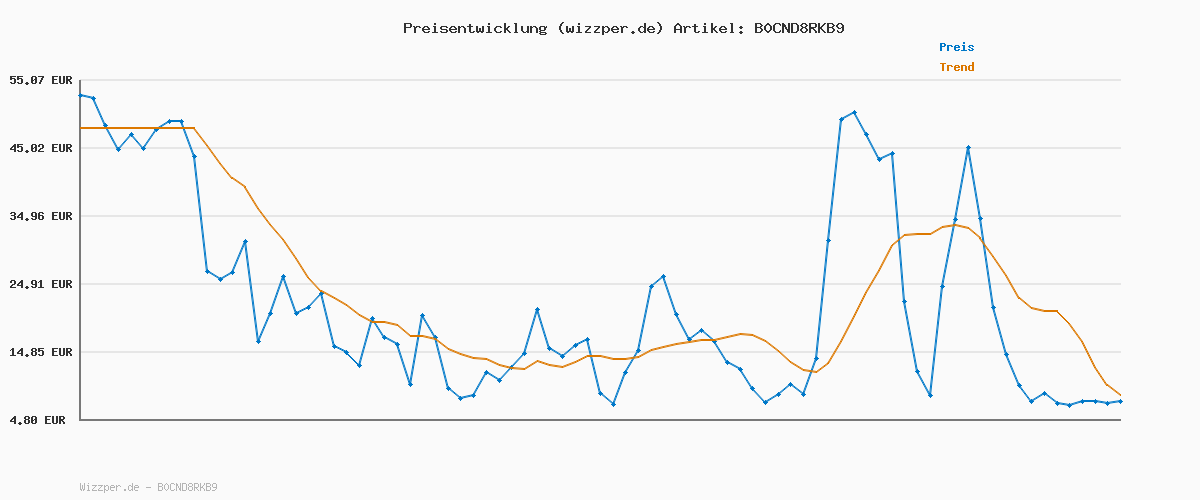This screenshot has height=500, width=1200.
Task: Click the article ID B0CND8RKB9 in title
Action: 798,28
